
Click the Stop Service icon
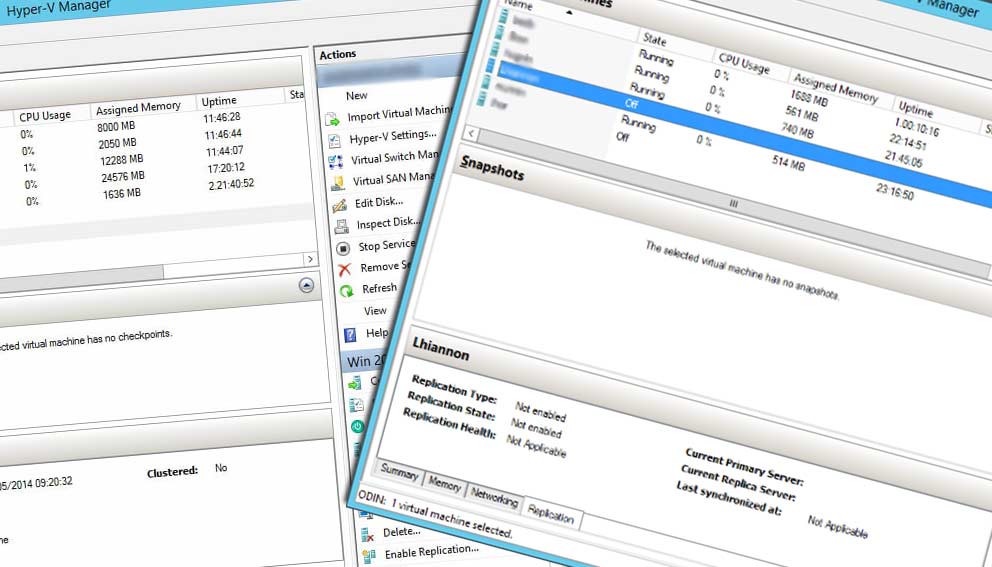(343, 249)
